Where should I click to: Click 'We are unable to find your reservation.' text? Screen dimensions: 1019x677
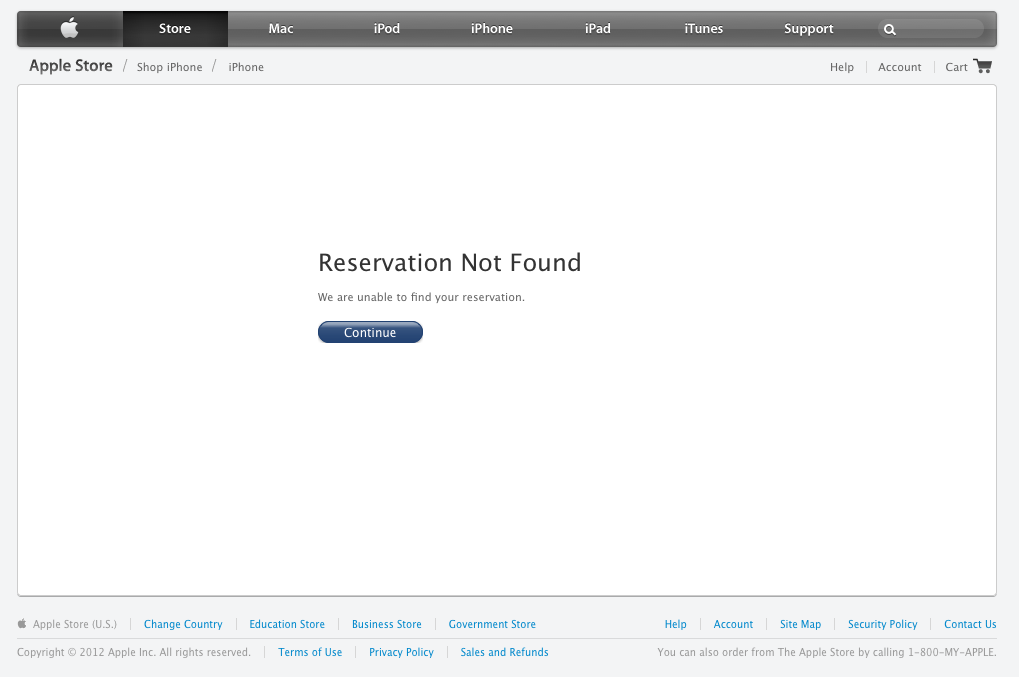point(421,297)
